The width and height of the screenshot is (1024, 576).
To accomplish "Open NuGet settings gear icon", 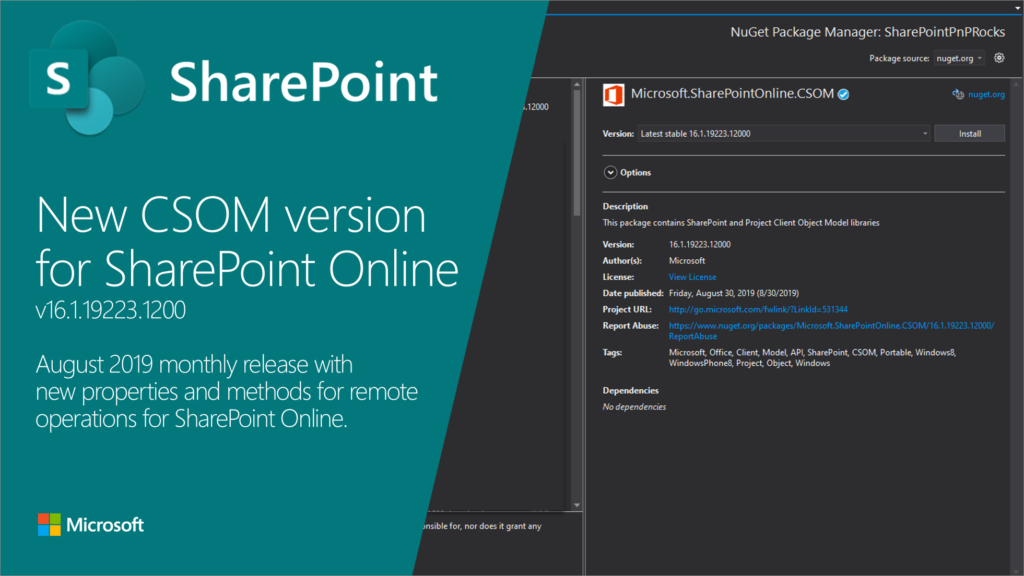I will point(999,58).
